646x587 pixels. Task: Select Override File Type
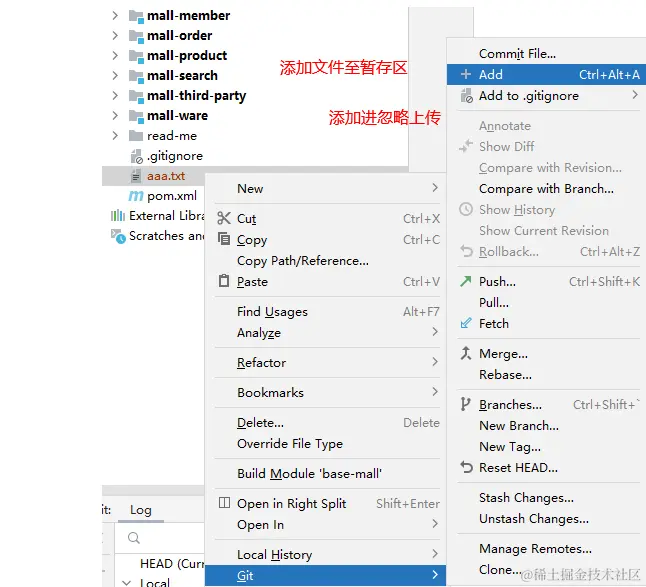click(x=325, y=443)
